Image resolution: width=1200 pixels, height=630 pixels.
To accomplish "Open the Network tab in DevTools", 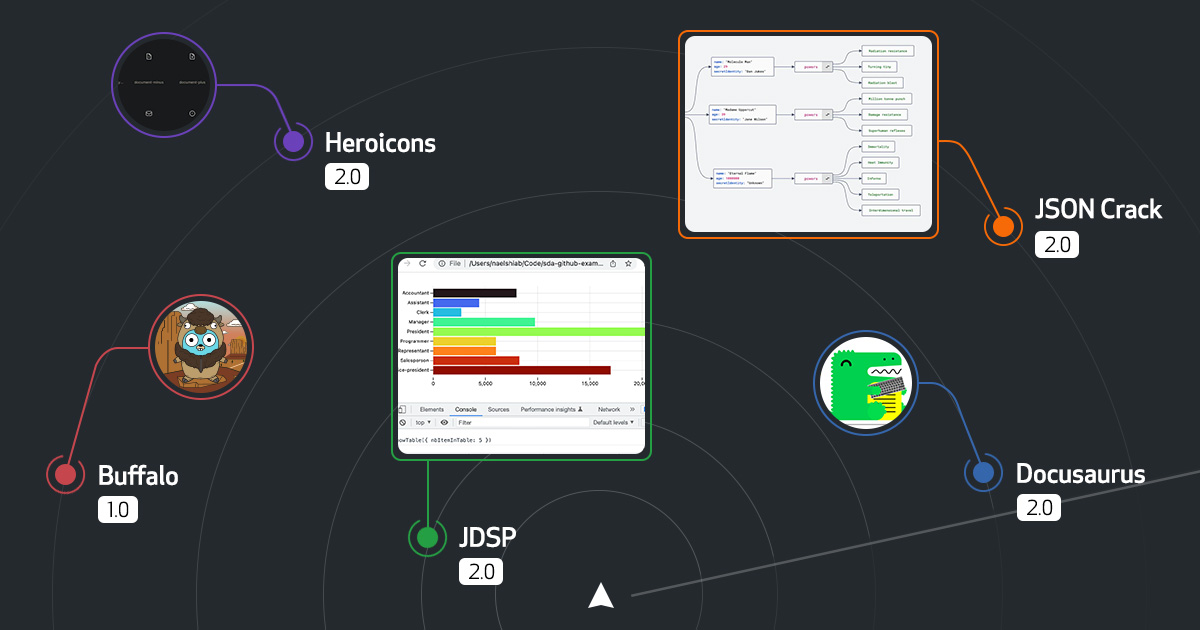I will pos(608,409).
